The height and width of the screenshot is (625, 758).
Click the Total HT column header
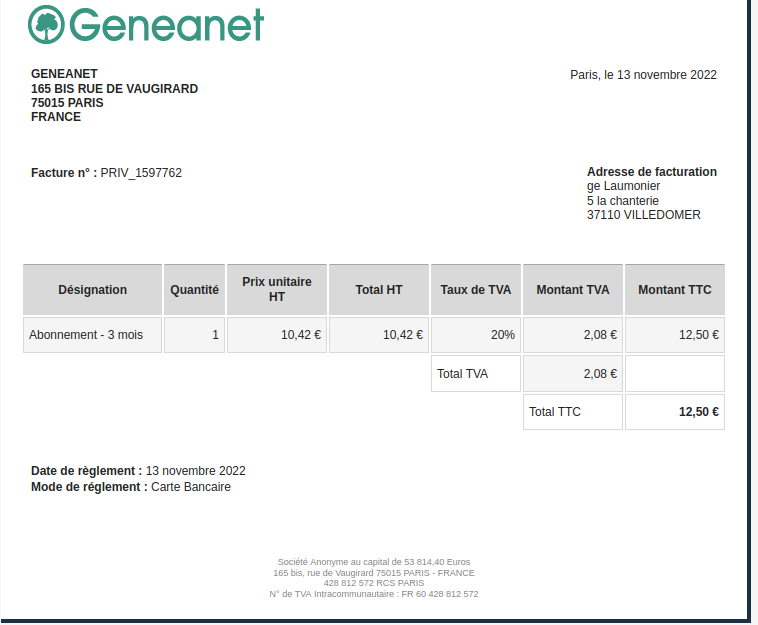[379, 290]
